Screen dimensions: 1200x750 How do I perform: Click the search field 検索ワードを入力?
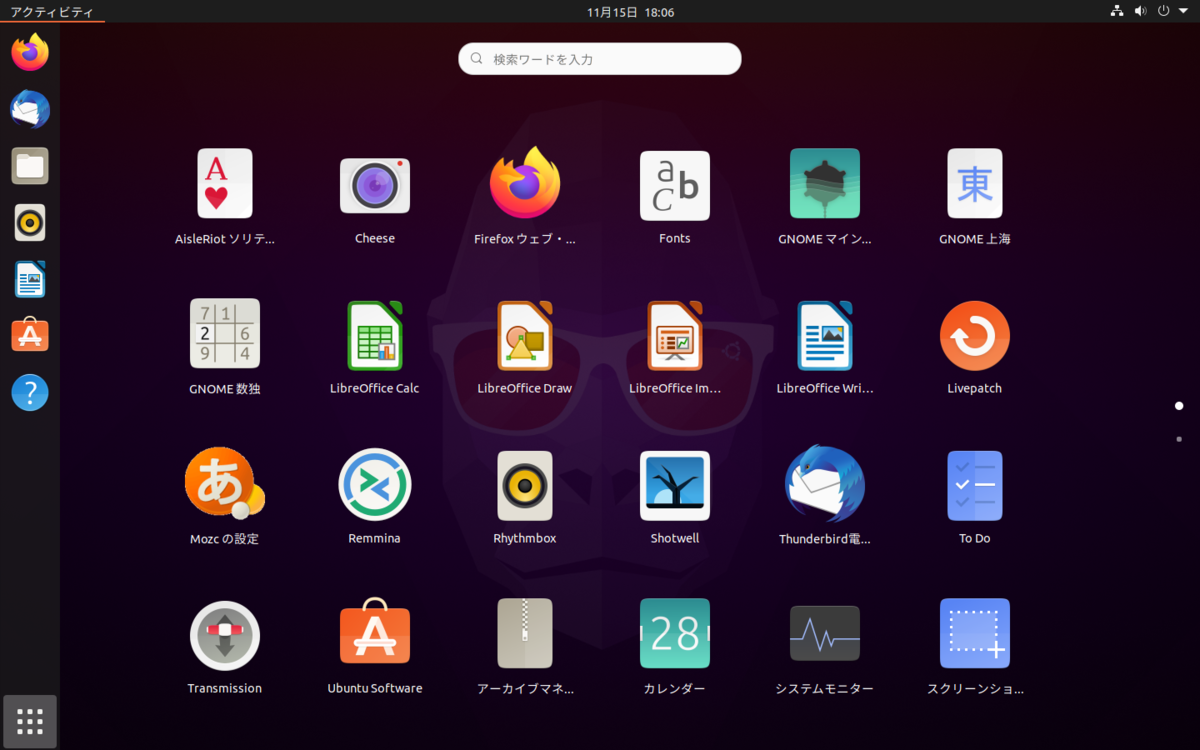[x=600, y=59]
